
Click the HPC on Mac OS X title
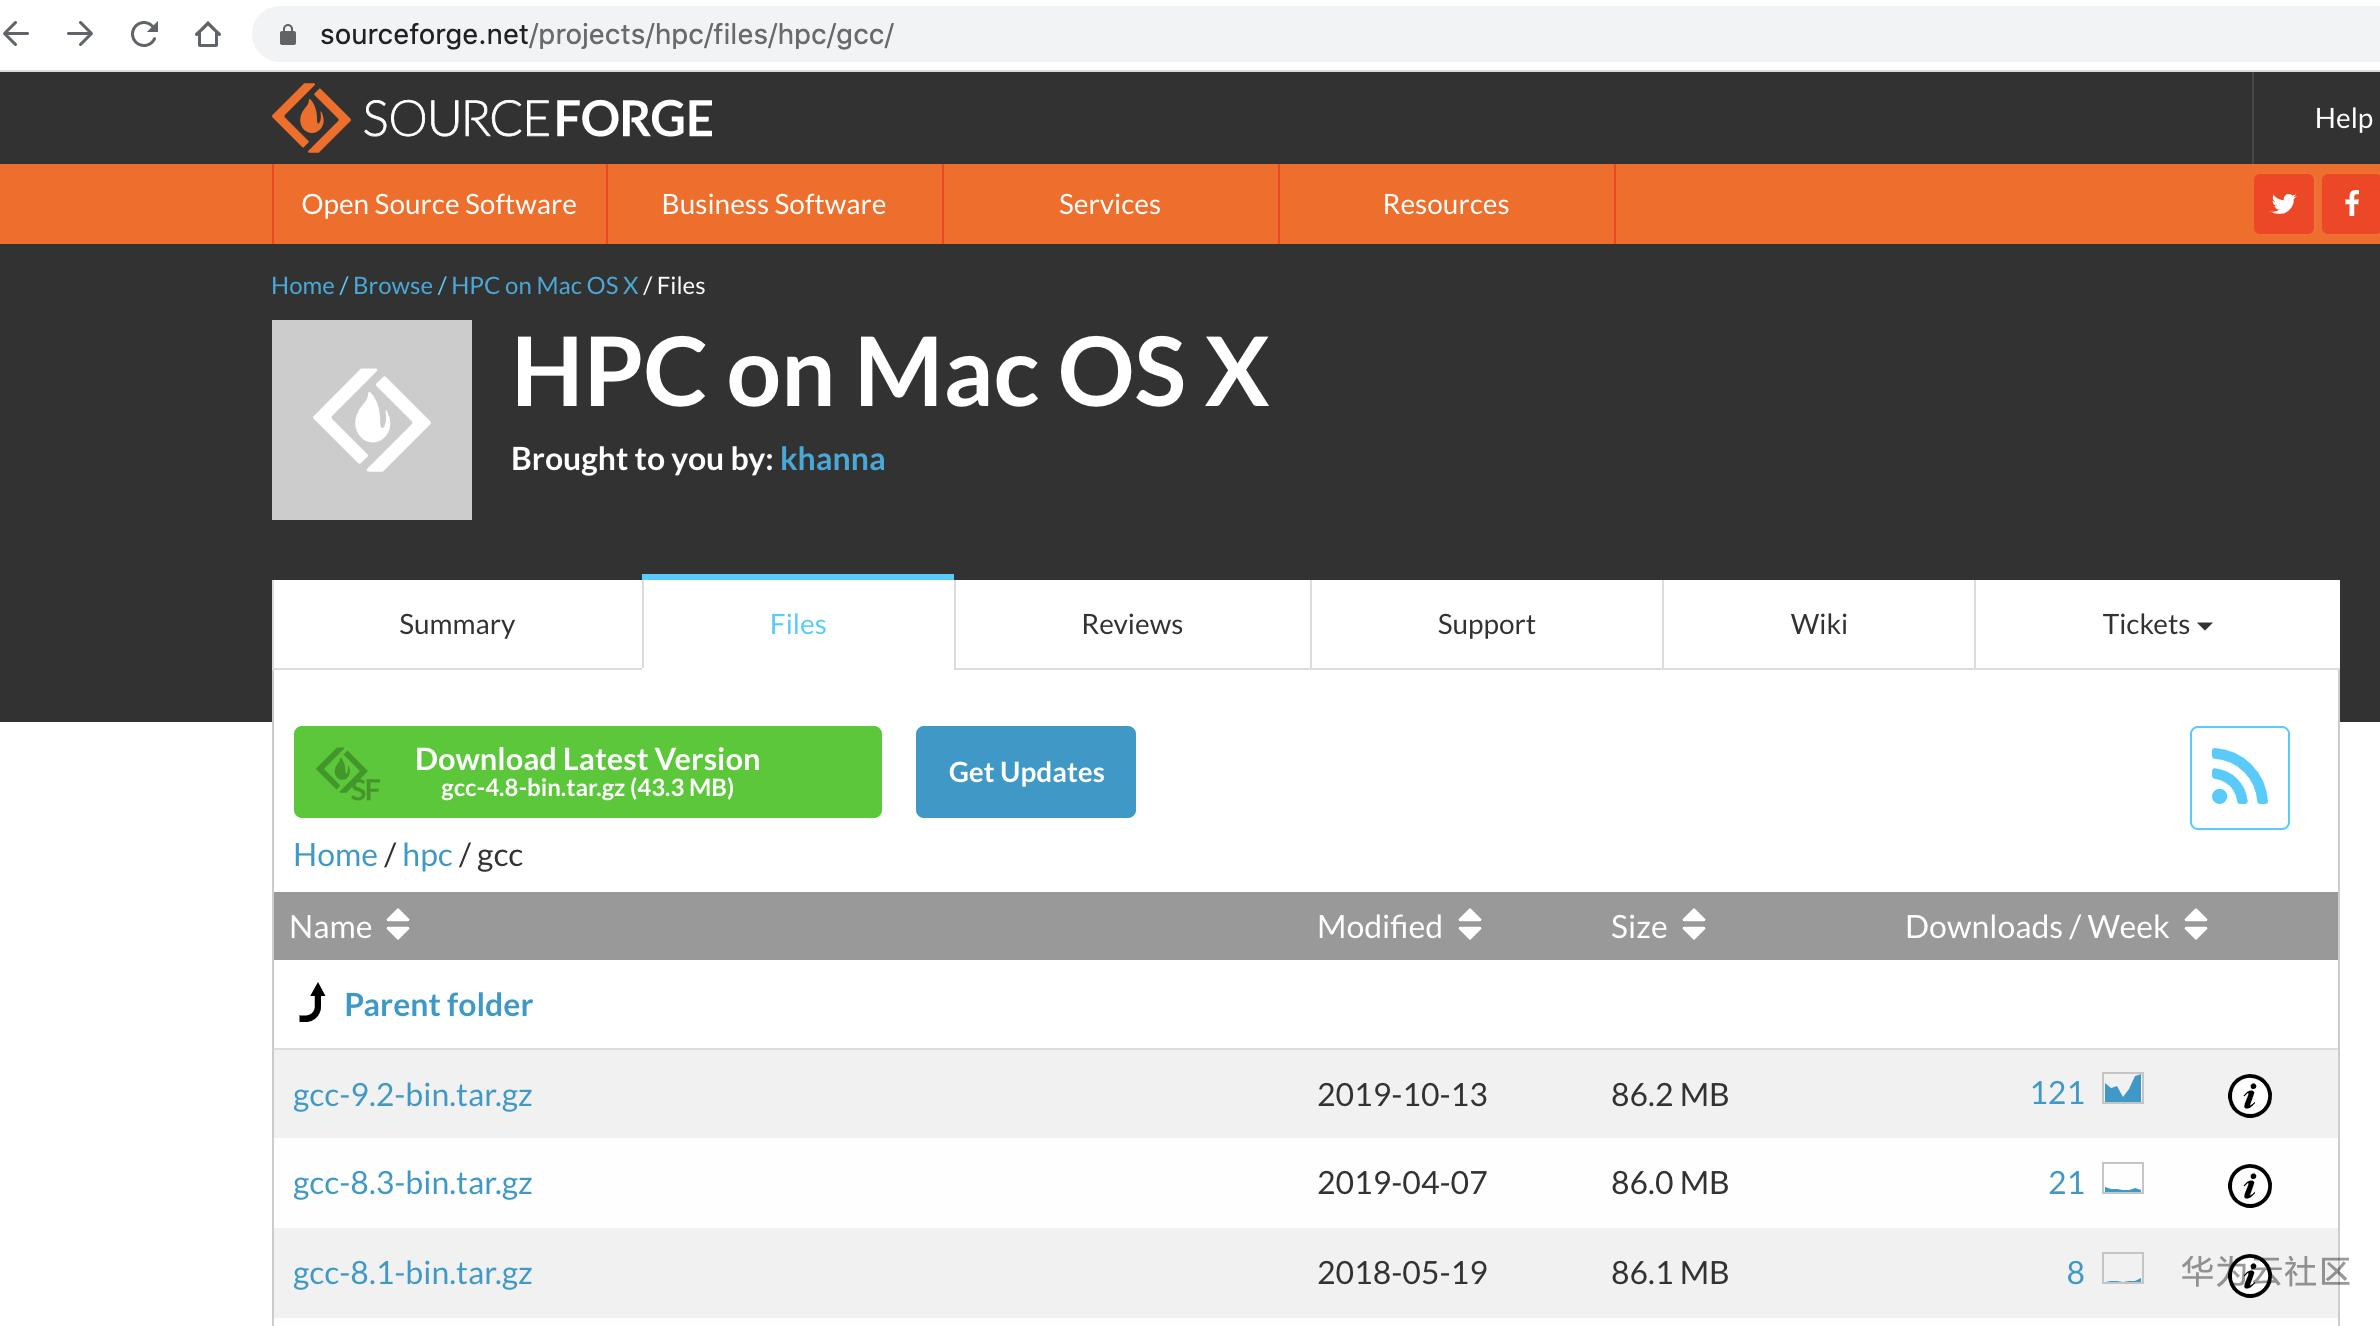(891, 372)
